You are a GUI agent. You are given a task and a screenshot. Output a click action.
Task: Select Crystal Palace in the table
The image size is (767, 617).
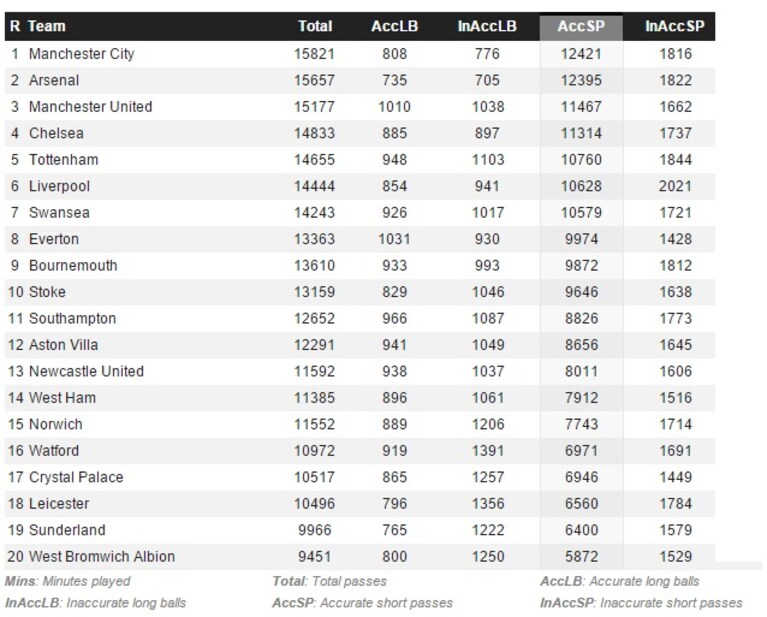[76, 477]
